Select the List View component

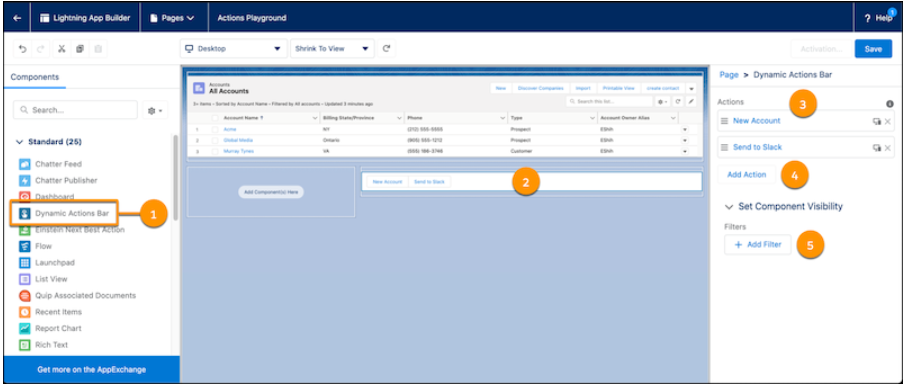[x=43, y=279]
